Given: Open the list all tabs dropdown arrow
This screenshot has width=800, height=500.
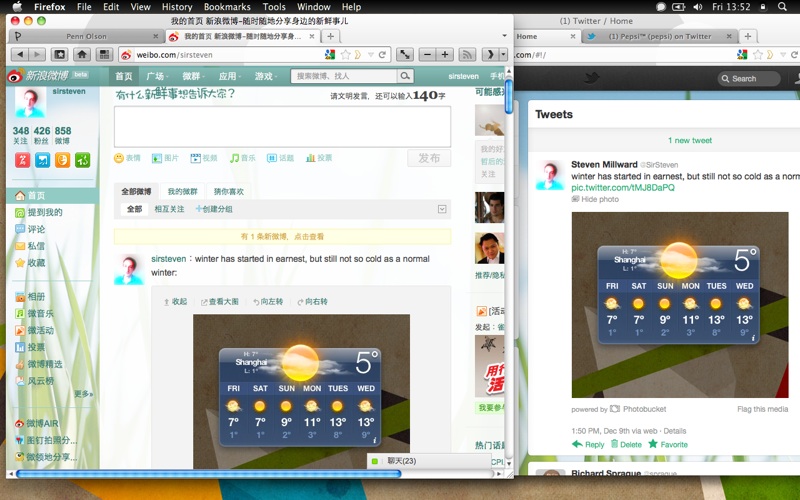Looking at the screenshot, I should coord(505,36).
